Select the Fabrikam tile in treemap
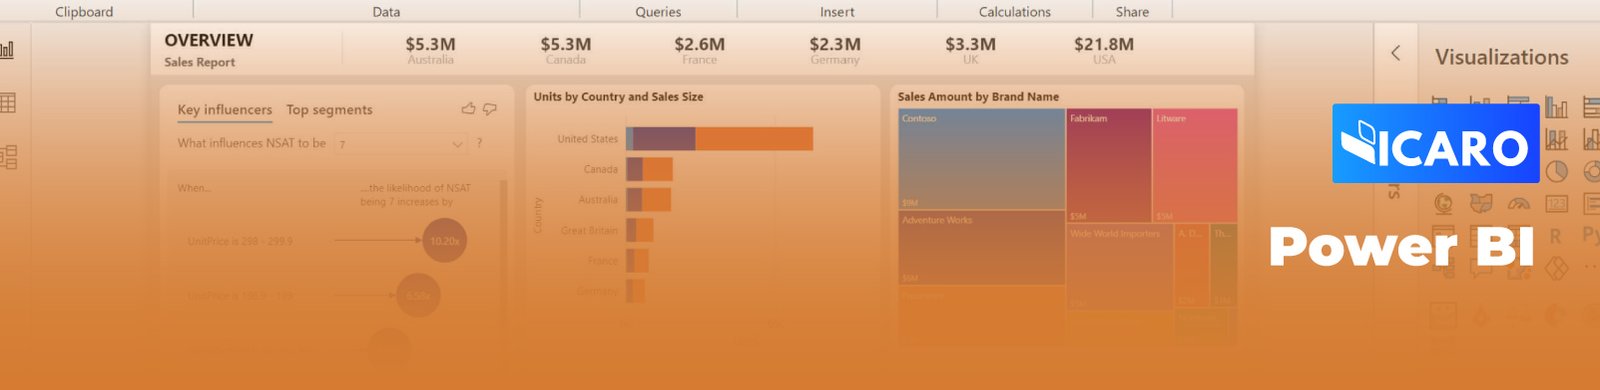 (x=1108, y=166)
